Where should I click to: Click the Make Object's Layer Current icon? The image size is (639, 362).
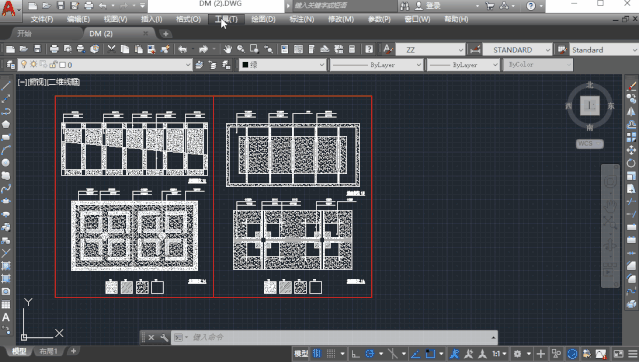click(199, 64)
